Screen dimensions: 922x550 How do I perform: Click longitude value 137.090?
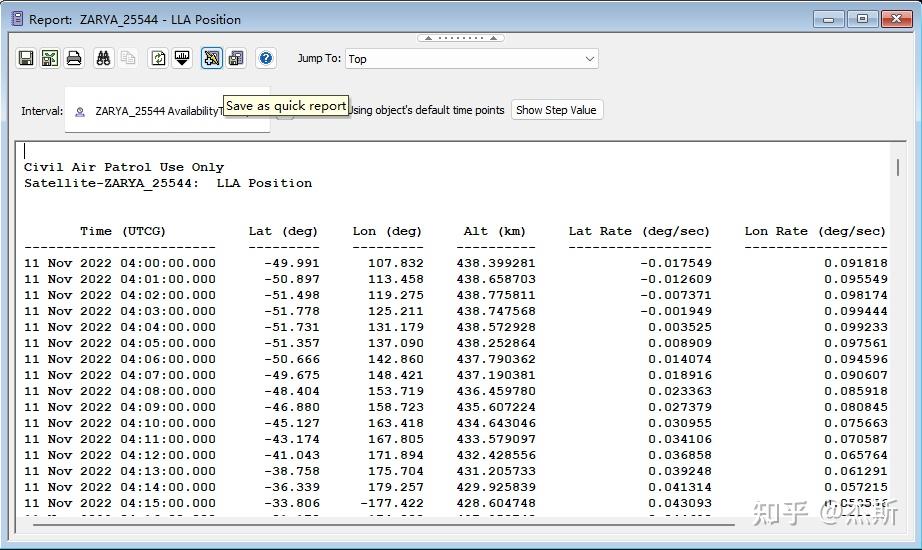point(396,343)
